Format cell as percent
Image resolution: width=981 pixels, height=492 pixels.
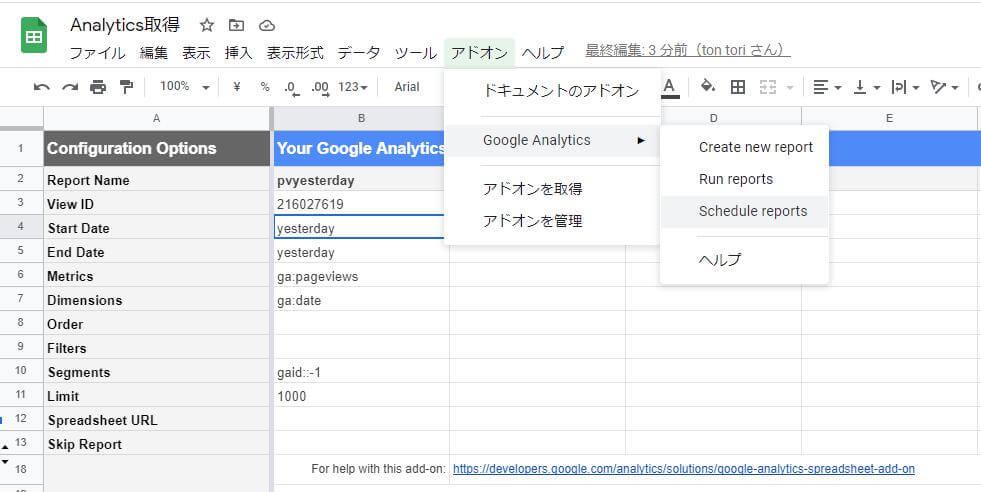tap(265, 87)
